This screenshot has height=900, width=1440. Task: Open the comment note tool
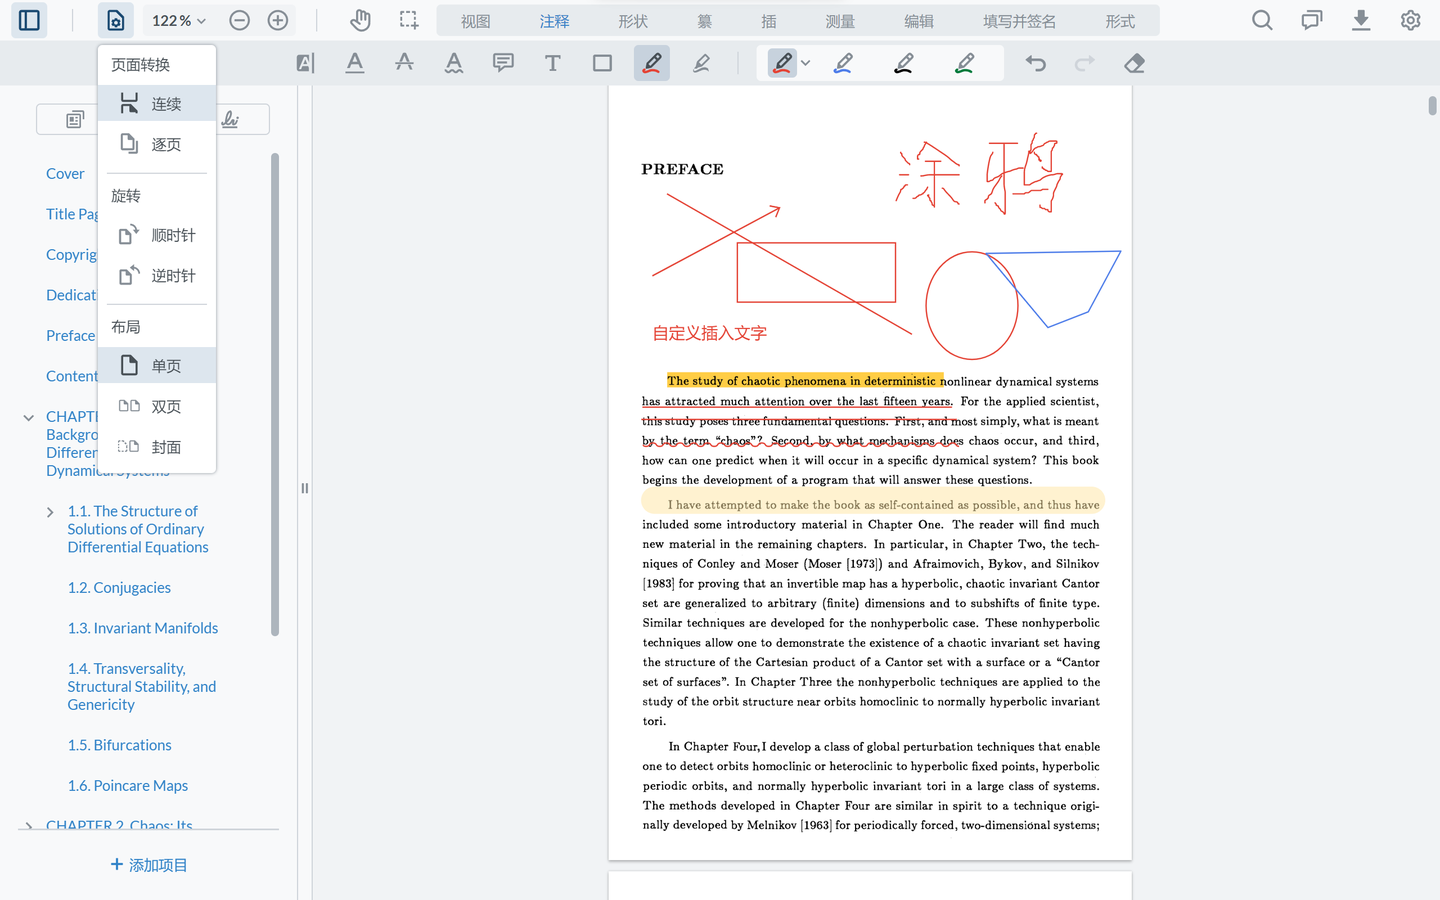point(503,62)
